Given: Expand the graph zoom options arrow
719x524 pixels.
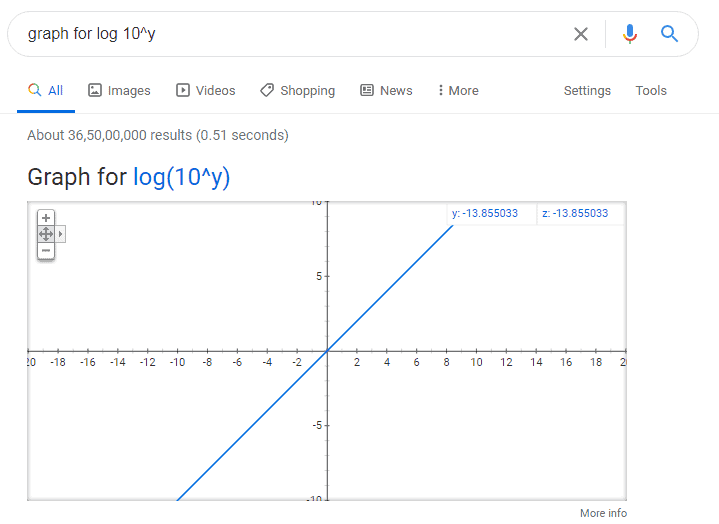Looking at the screenshot, I should tap(61, 234).
